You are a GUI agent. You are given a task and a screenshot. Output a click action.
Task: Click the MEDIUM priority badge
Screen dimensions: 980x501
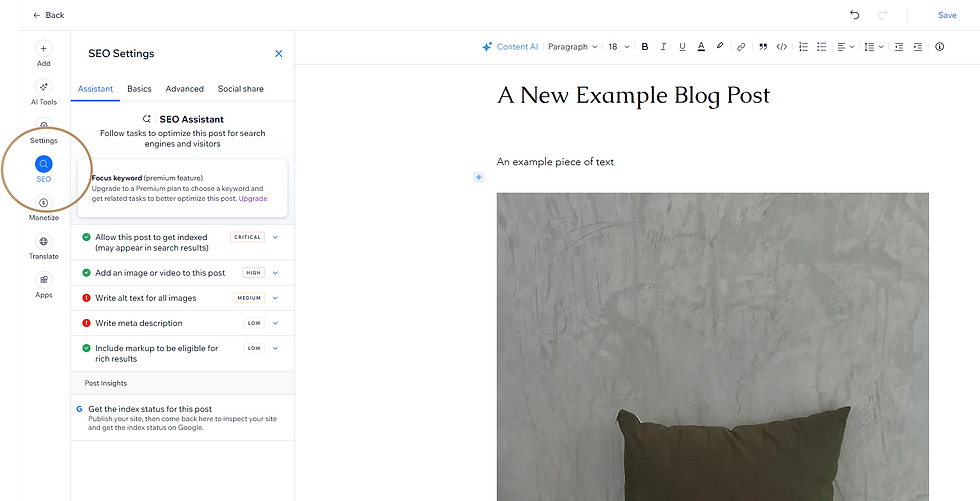[x=249, y=298]
